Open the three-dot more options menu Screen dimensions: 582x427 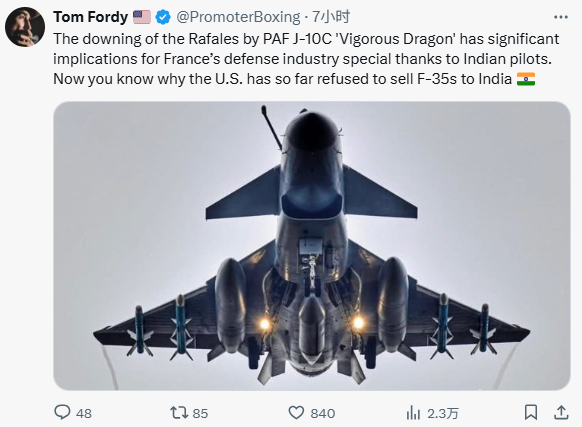560,17
